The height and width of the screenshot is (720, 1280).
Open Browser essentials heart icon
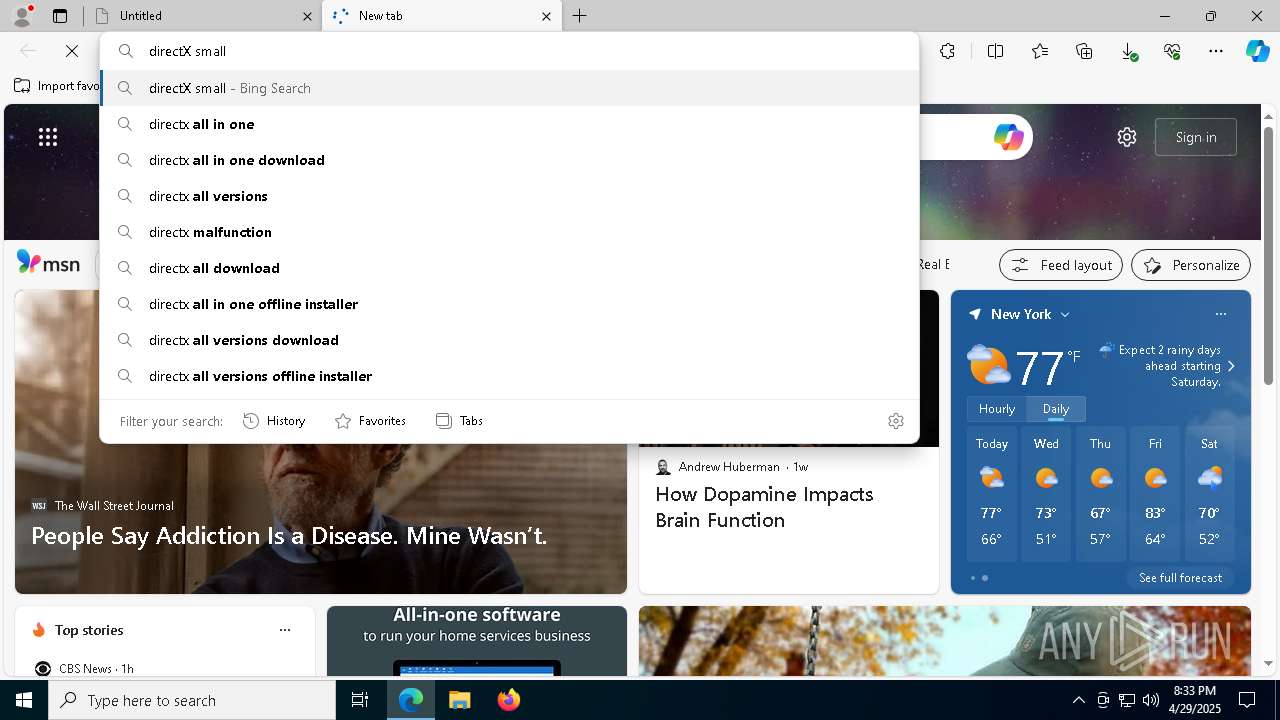1172,51
